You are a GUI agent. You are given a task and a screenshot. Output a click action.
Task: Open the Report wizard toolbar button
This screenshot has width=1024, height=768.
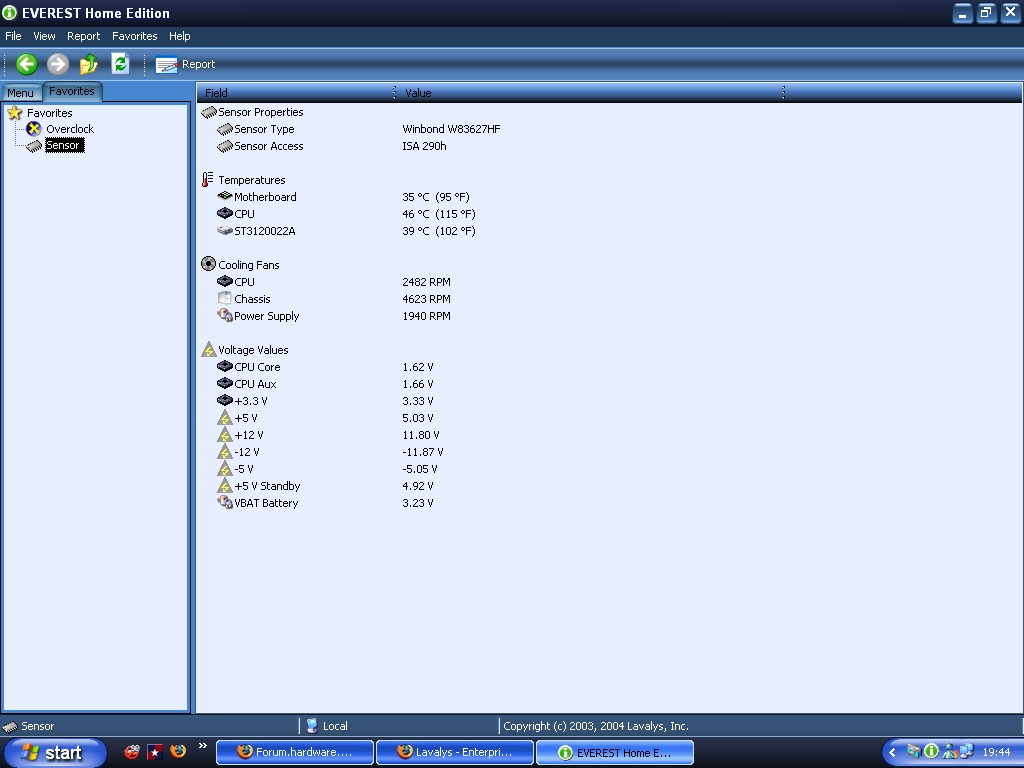tap(185, 64)
